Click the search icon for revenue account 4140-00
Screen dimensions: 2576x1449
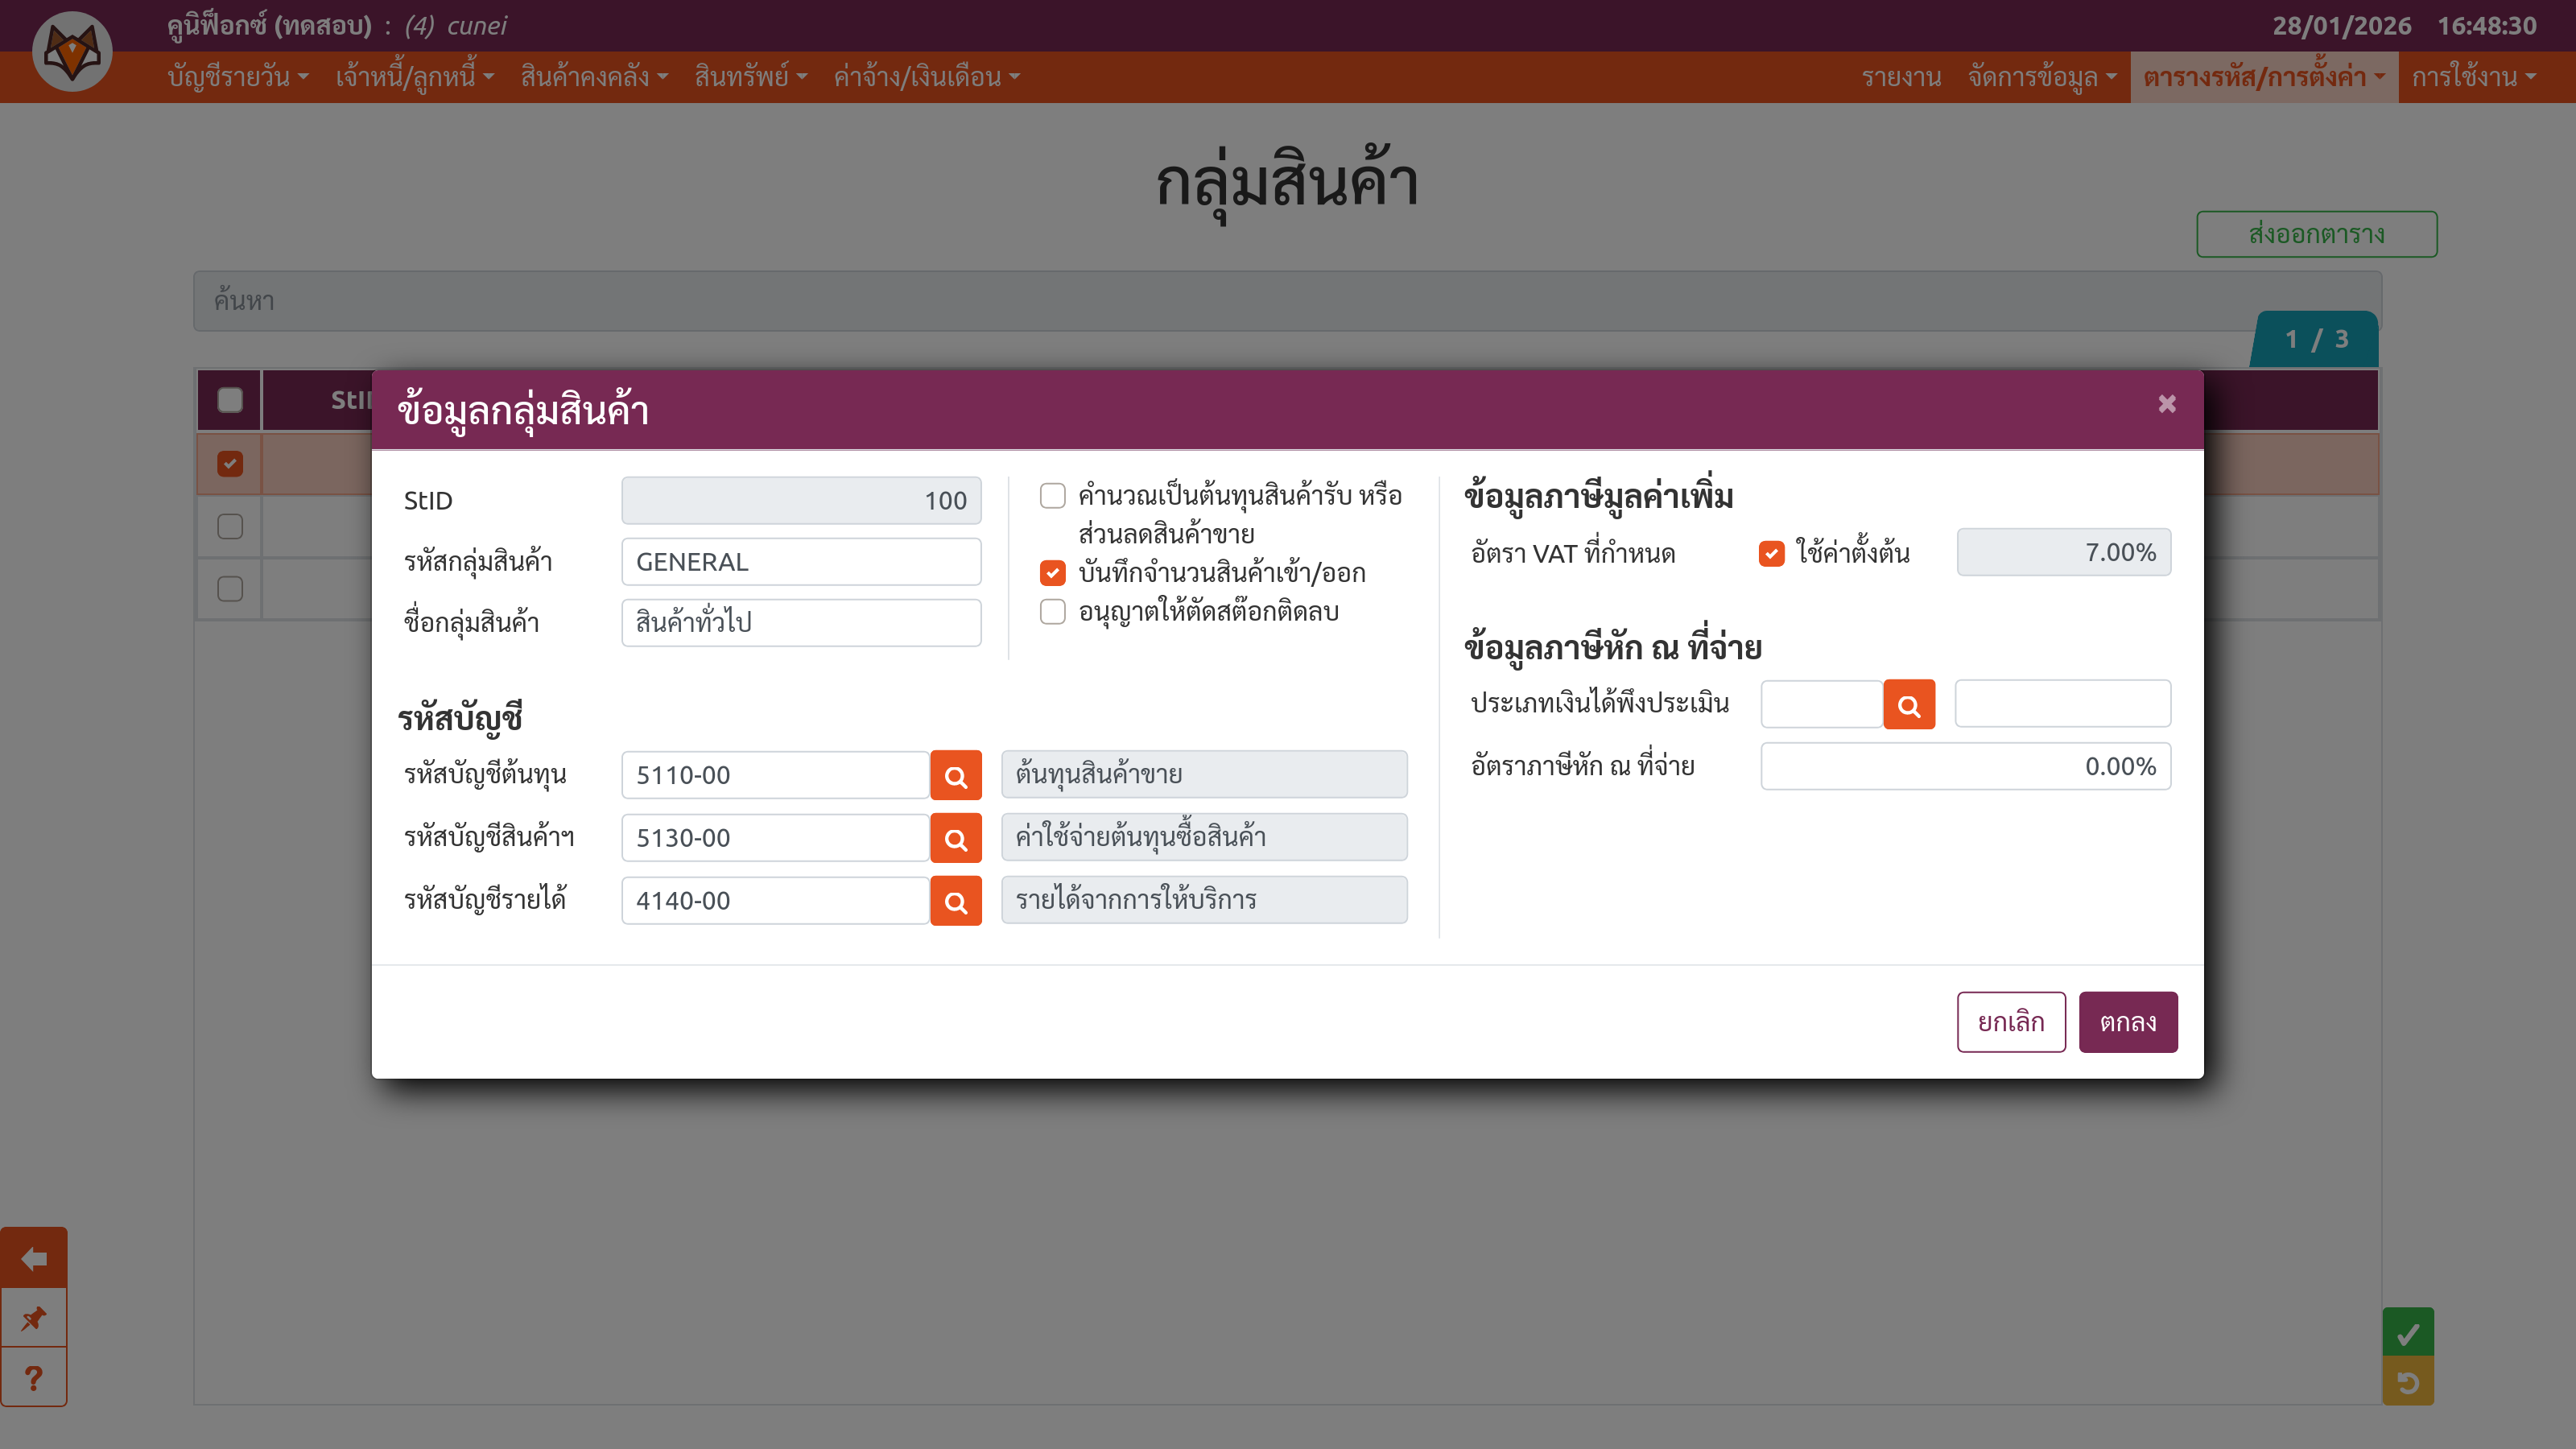(x=955, y=901)
